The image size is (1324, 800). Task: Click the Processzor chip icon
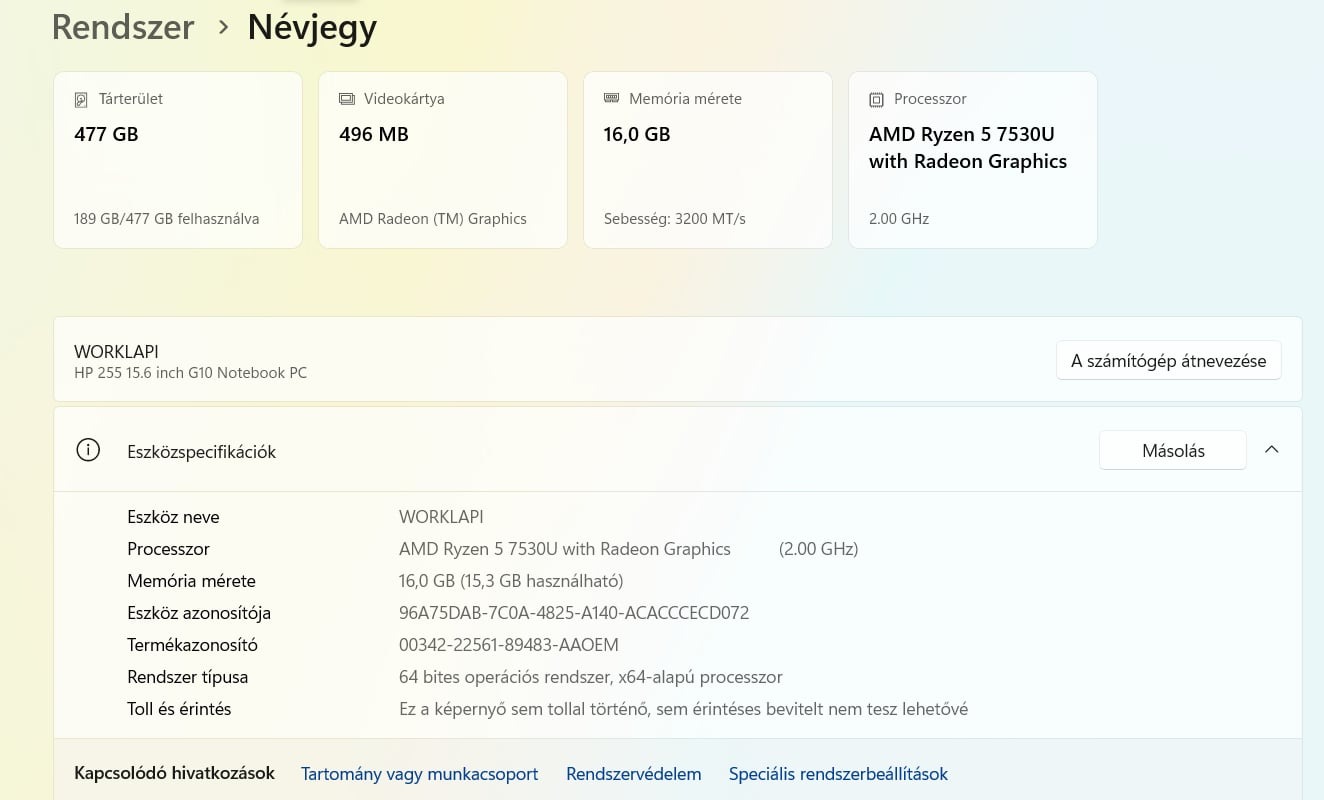point(877,100)
